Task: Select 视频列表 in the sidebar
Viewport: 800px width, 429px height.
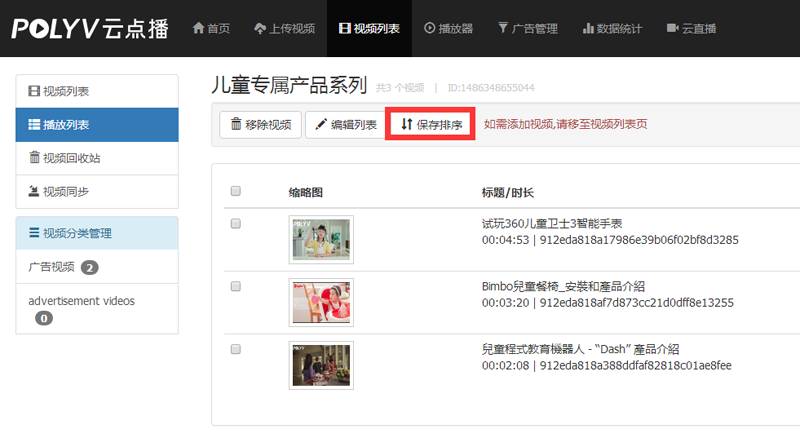Action: pos(97,92)
